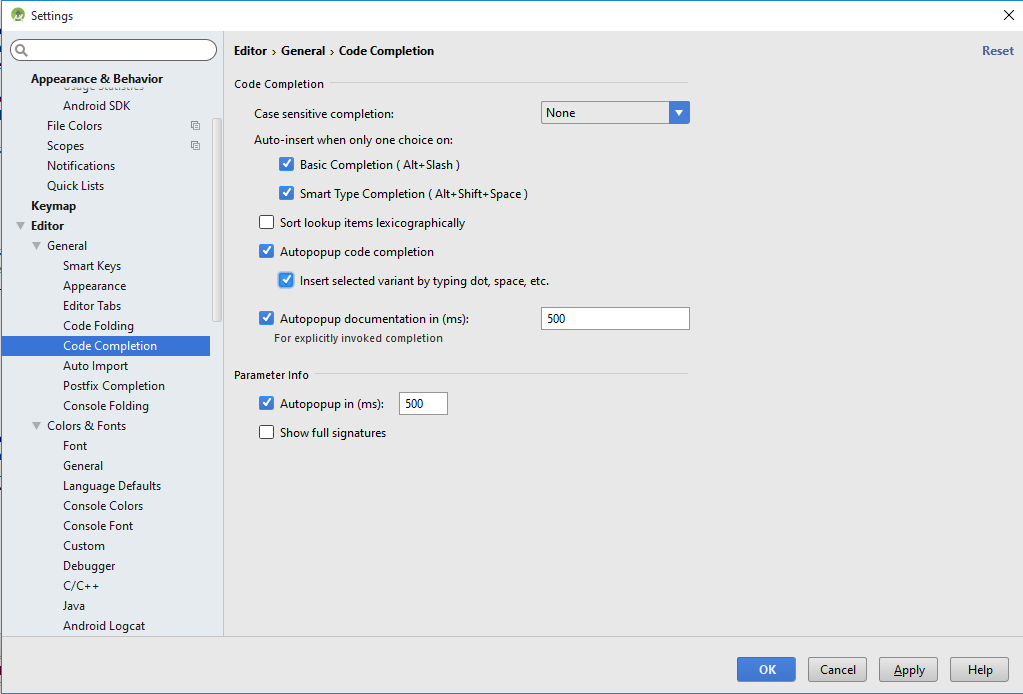This screenshot has height=694, width=1023.
Task: Toggle Basic Completion auto-insert checkbox
Action: click(x=286, y=164)
